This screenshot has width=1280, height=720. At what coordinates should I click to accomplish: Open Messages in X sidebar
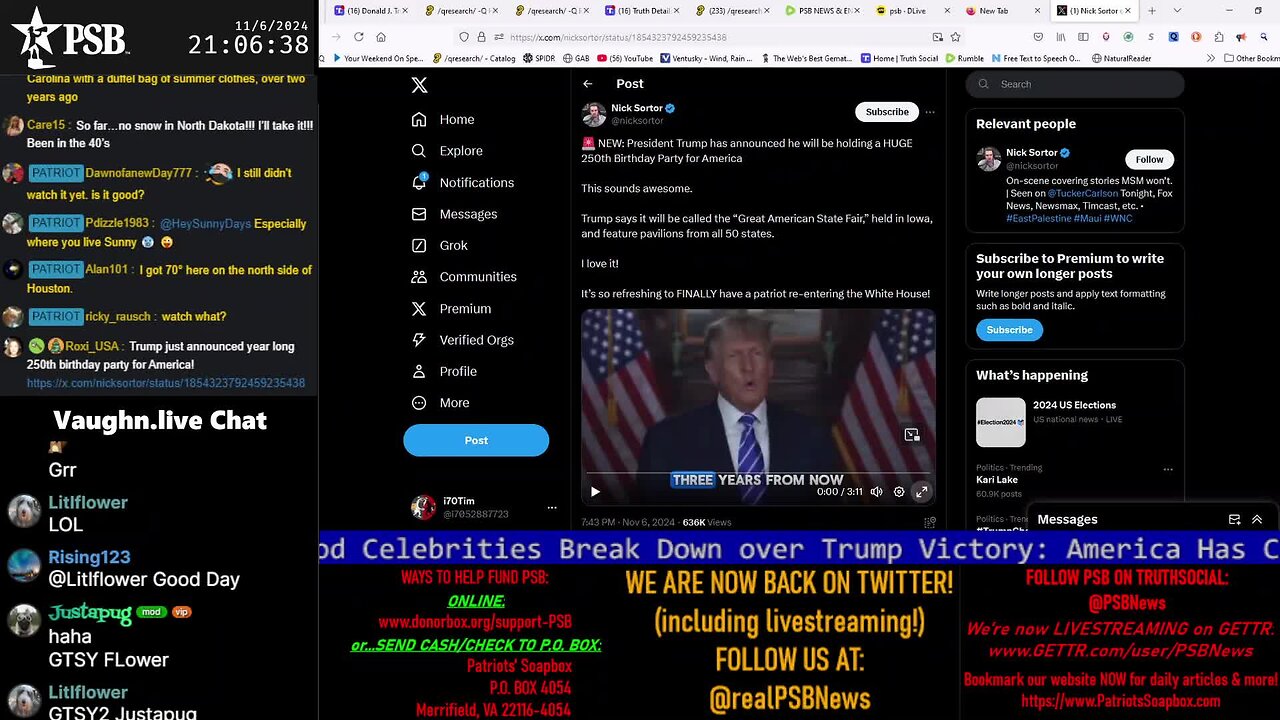[x=454, y=214]
